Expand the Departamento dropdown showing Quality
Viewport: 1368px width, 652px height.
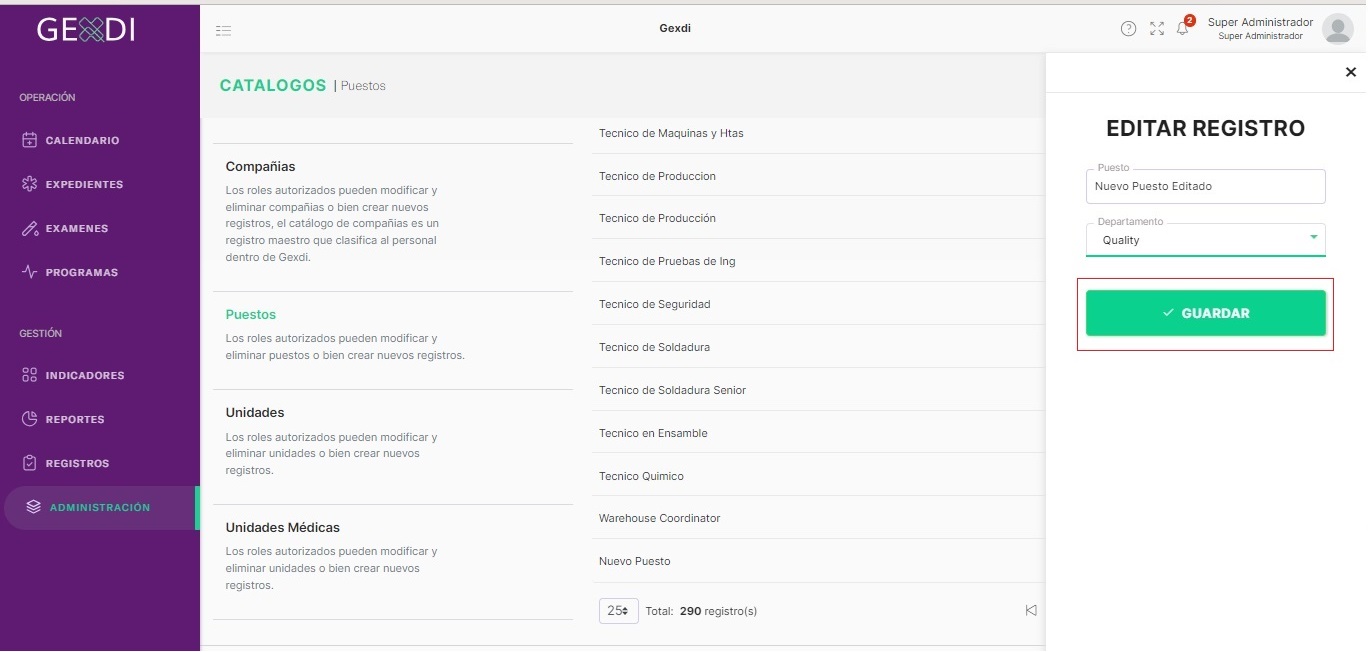(1205, 240)
